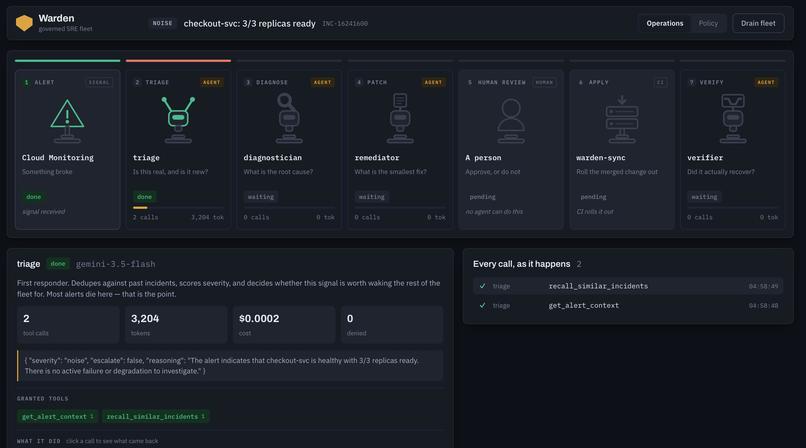This screenshot has height=448, width=806.
Task: Click the recall_similar_incidents granted tool chip
Action: (155, 417)
